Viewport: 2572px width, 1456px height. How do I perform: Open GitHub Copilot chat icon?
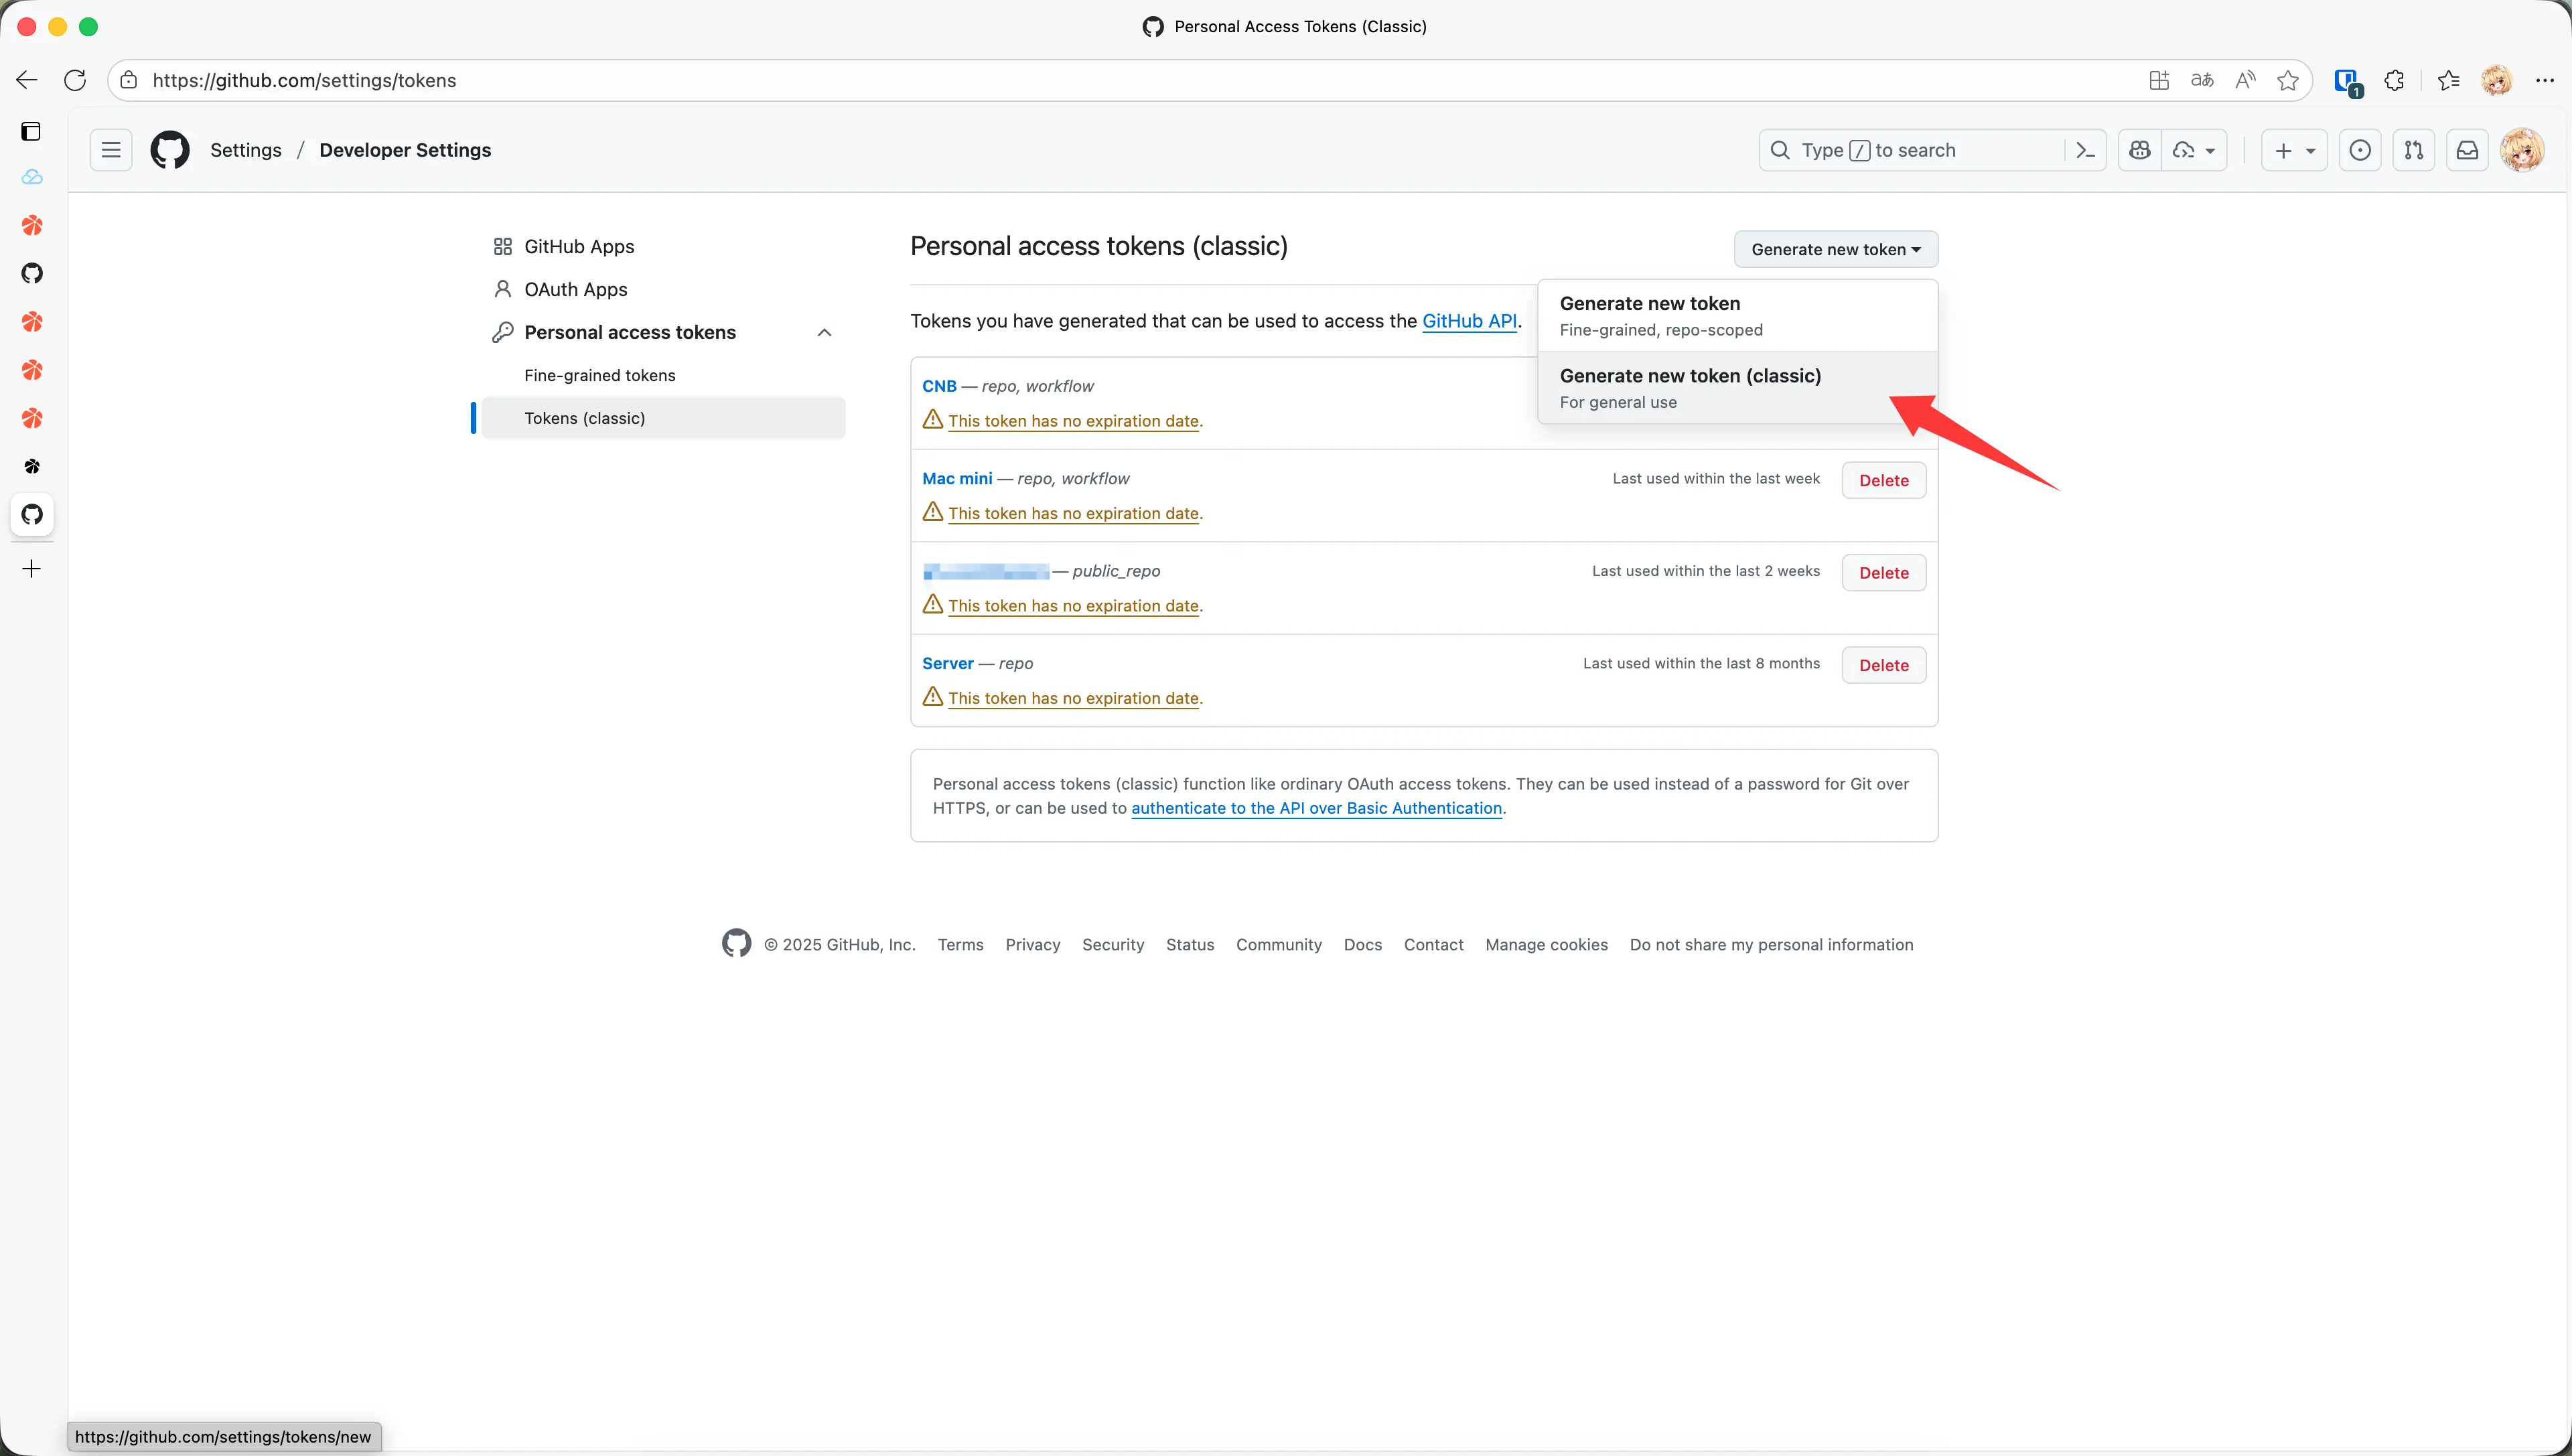[x=2140, y=150]
